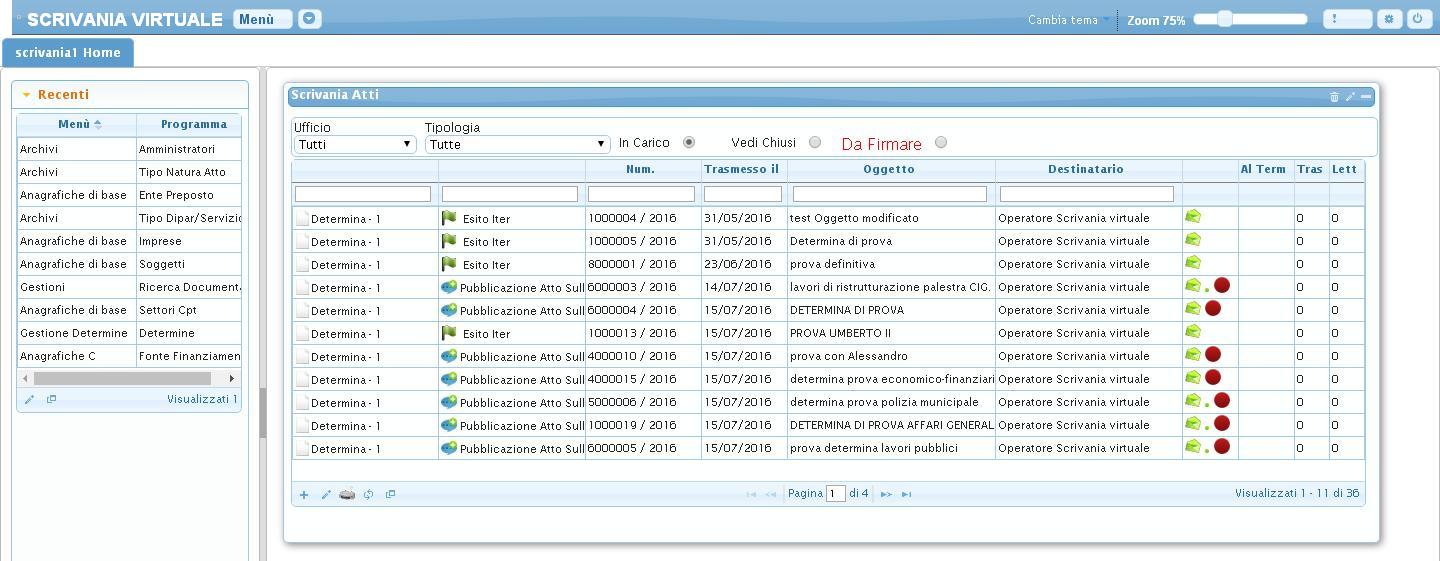Click the add record plus icon
The image size is (1440, 561).
click(x=304, y=494)
